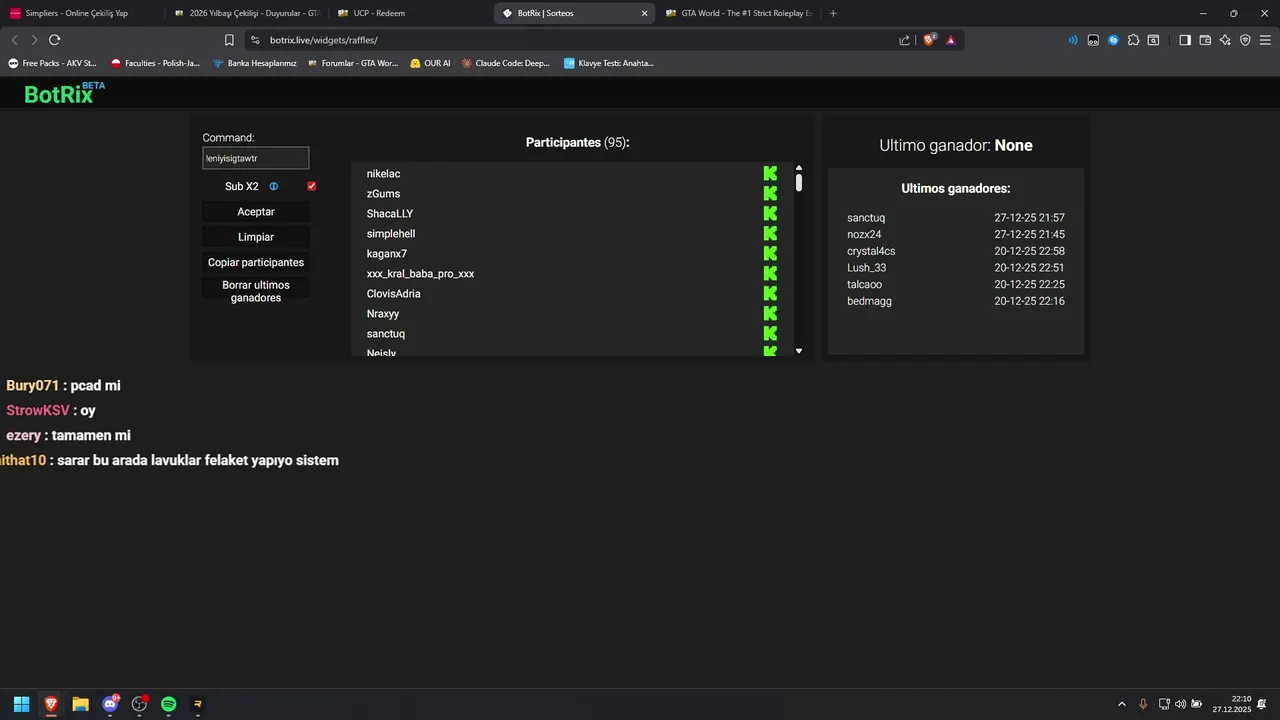This screenshot has height=720, width=1280.
Task: Open the Extensions puzzle icon
Action: point(1133,40)
